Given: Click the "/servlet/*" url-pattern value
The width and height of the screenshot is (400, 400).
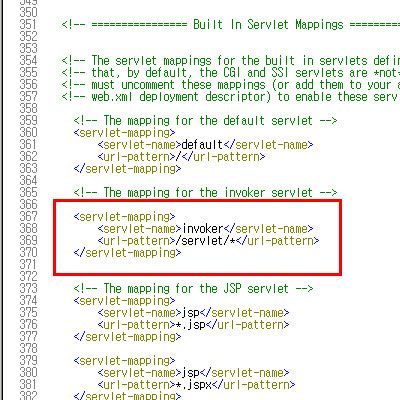Looking at the screenshot, I should (x=206, y=241).
